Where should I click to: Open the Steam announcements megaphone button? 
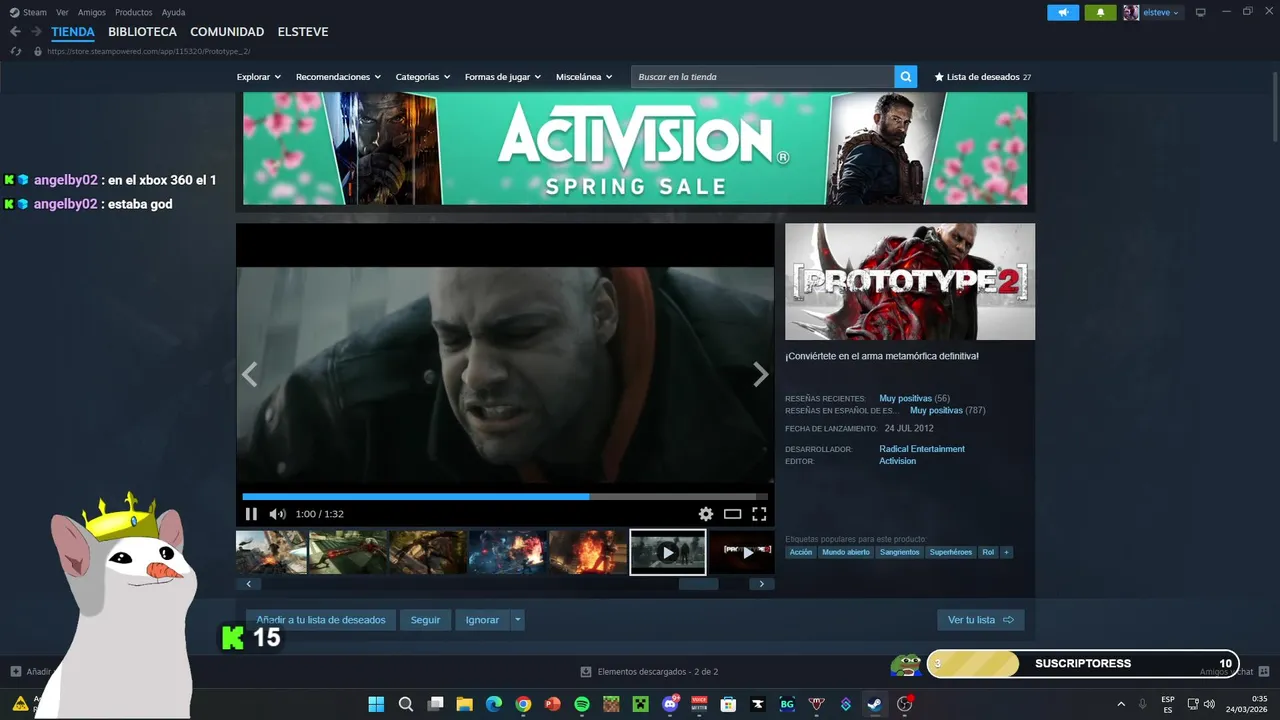coord(1063,12)
